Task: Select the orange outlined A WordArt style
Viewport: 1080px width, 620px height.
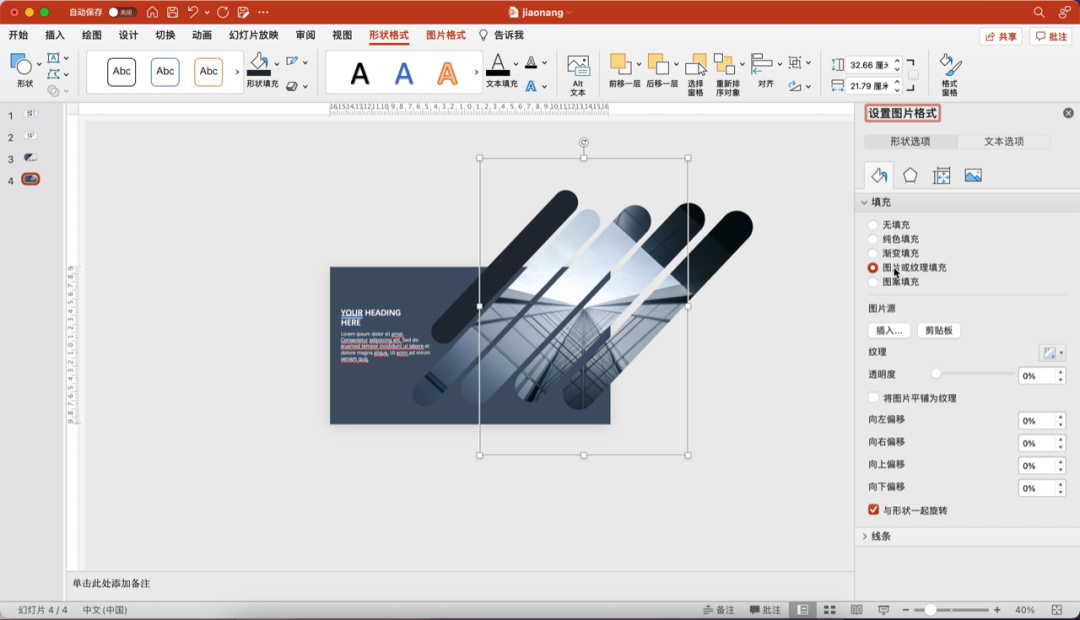Action: 447,72
